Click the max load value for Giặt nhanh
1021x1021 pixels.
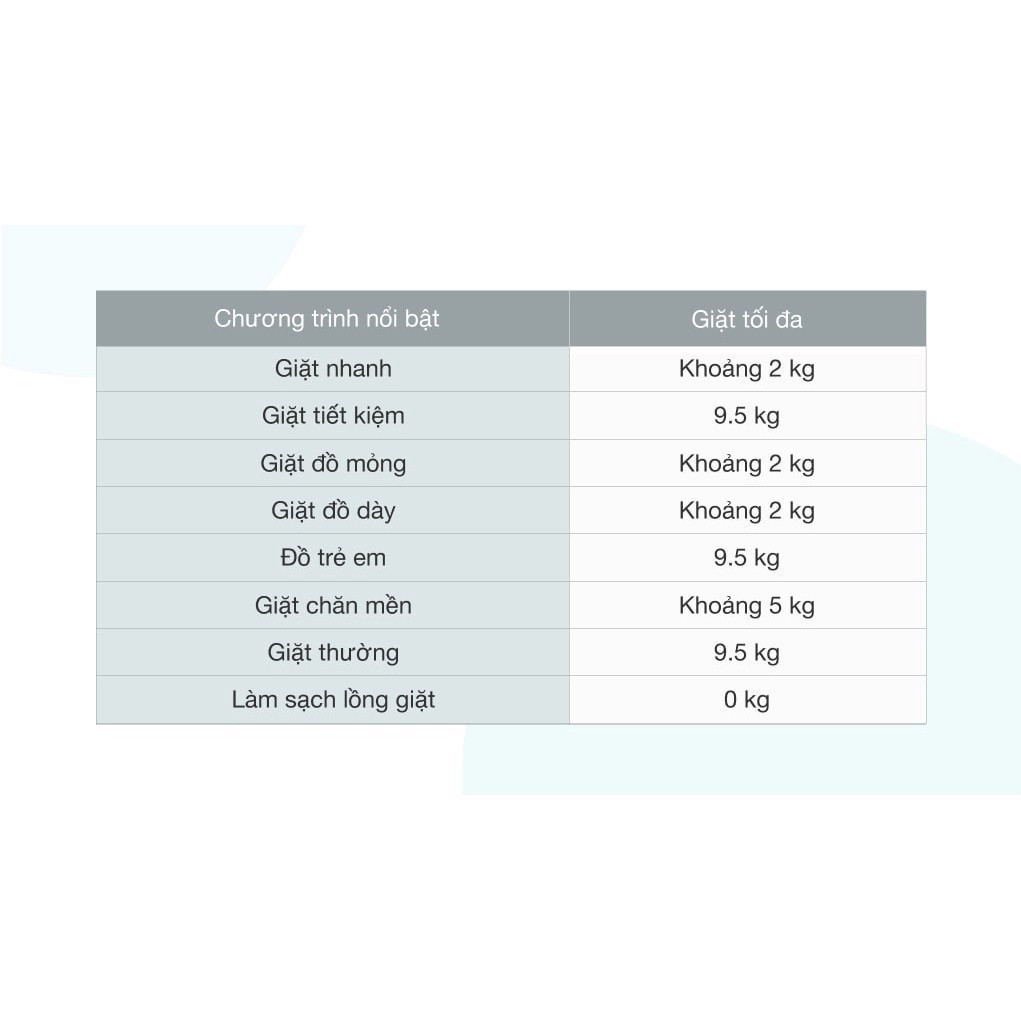point(746,369)
